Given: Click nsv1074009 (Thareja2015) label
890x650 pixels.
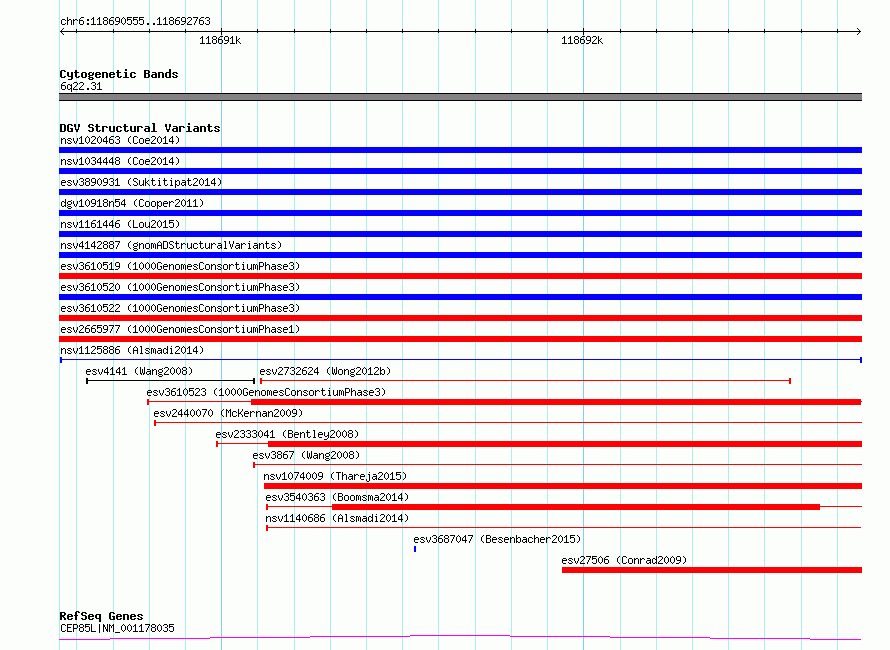Looking at the screenshot, I should (335, 476).
